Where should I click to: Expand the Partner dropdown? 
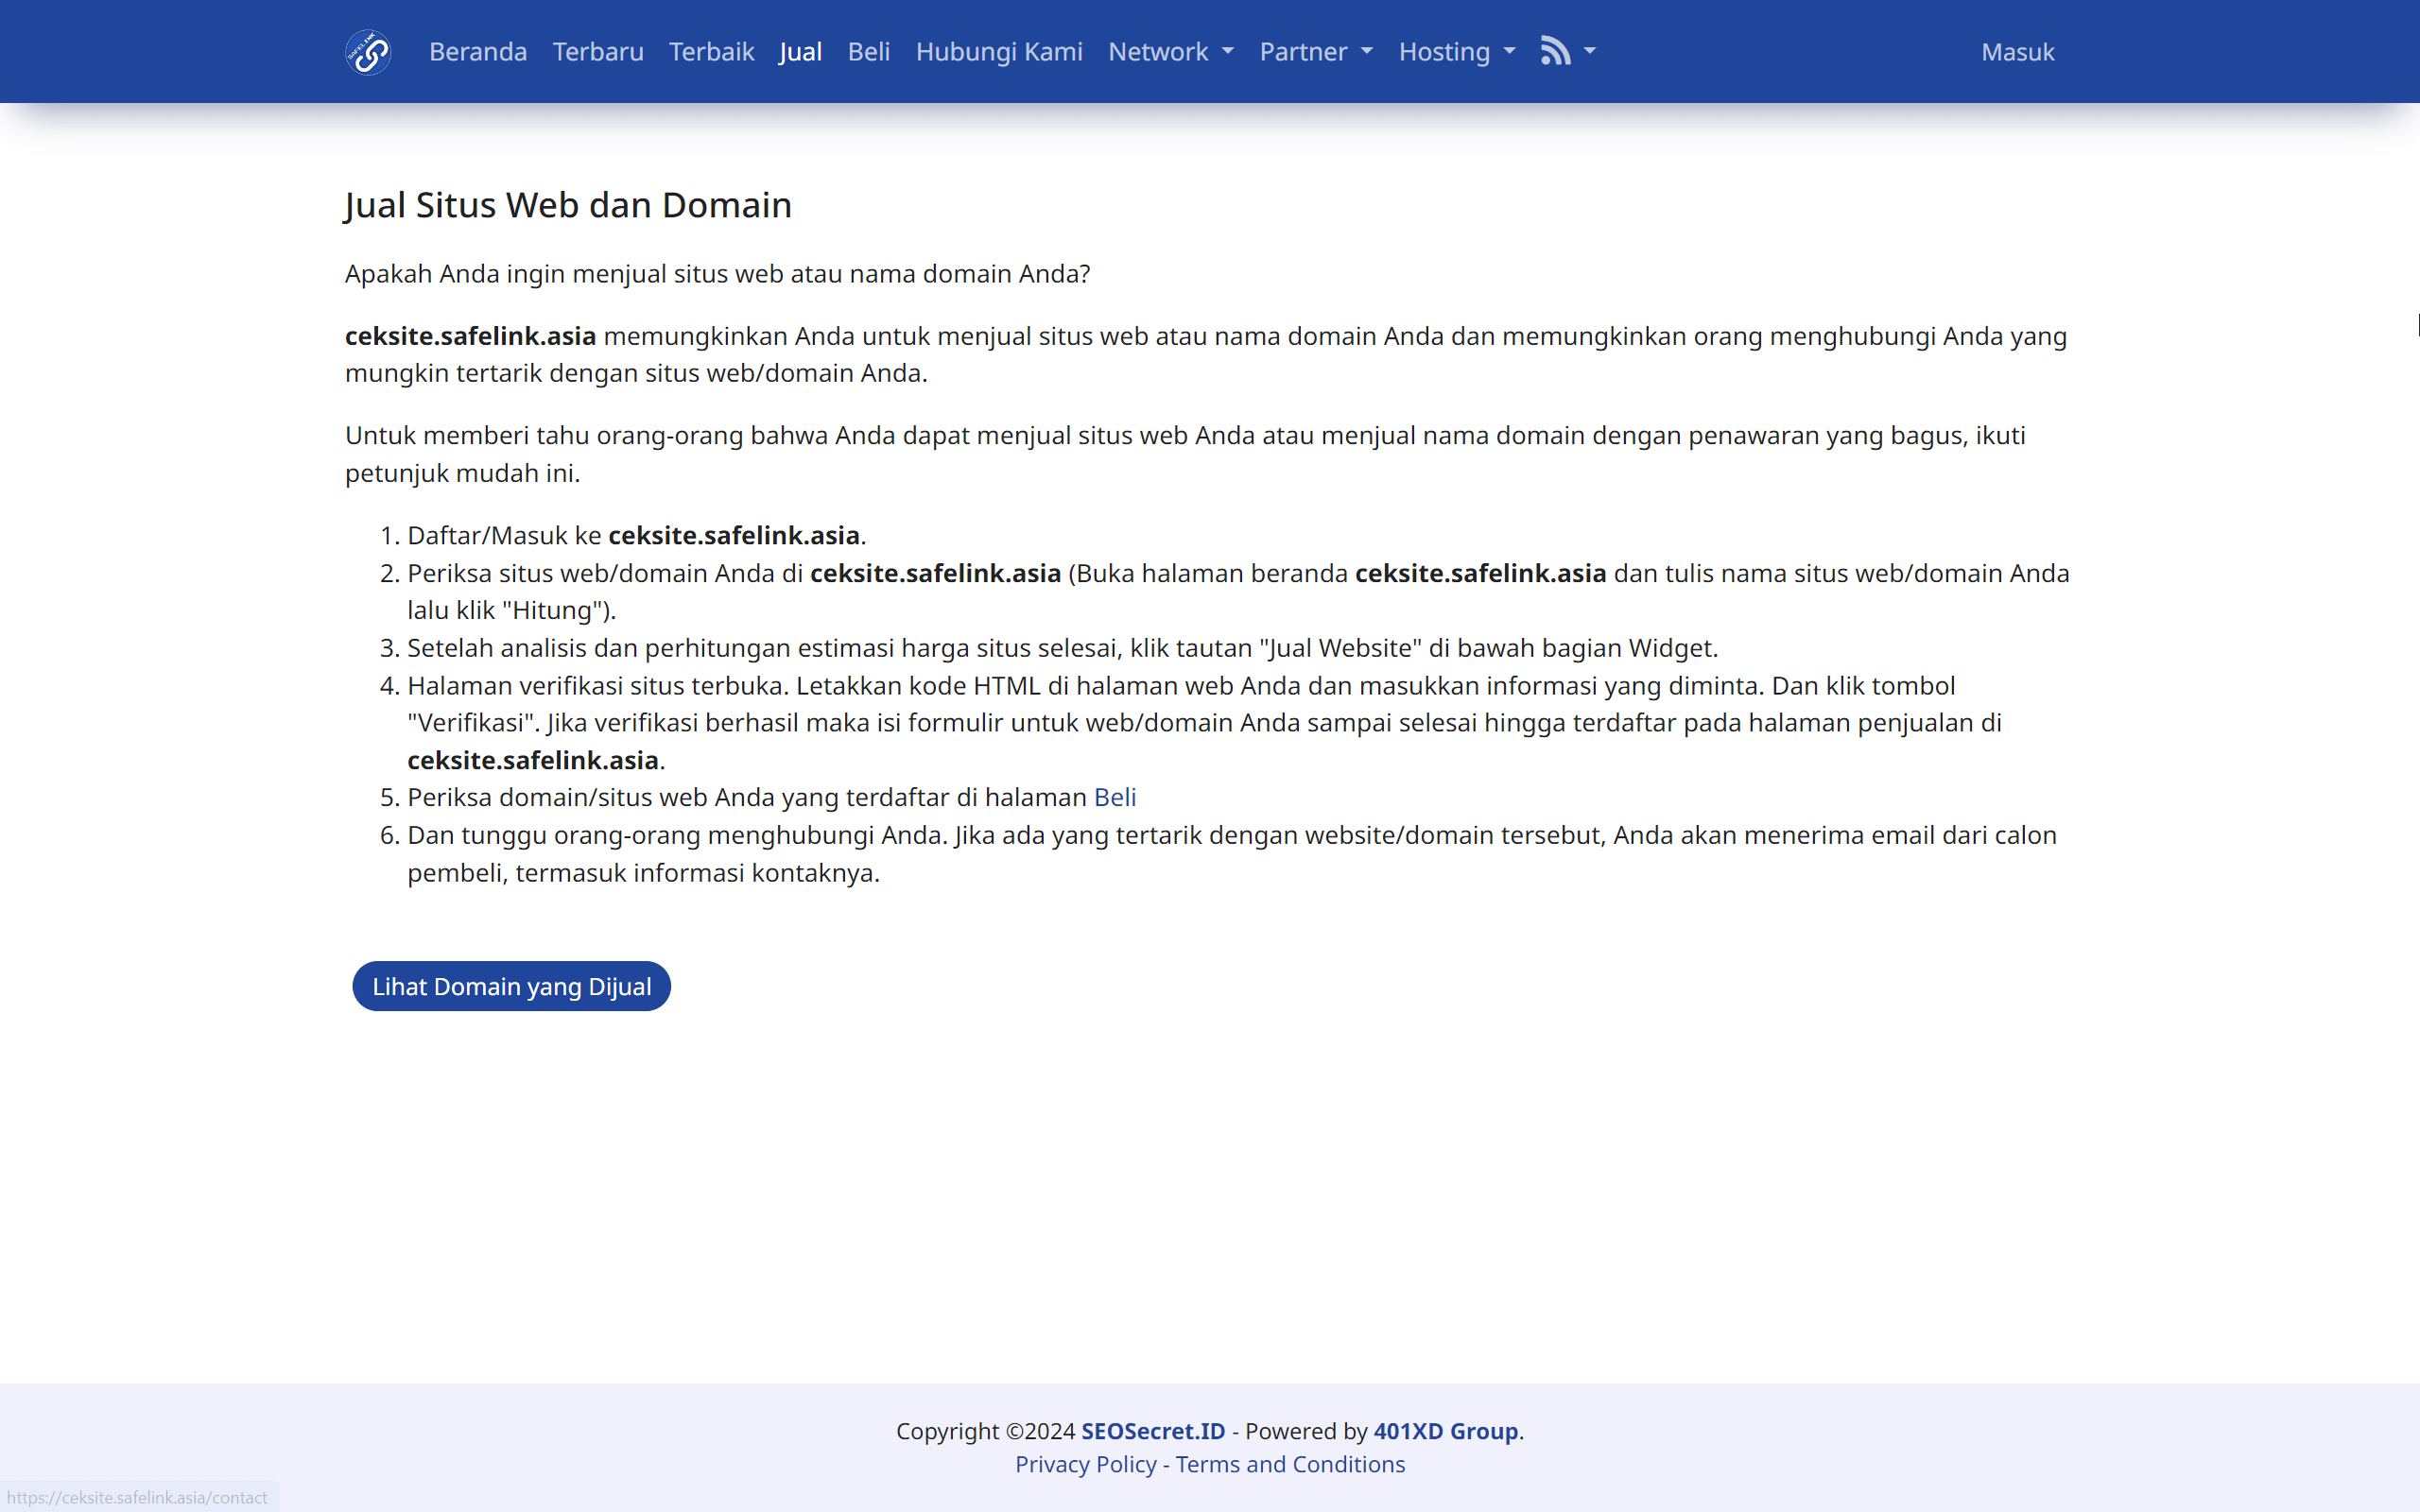(x=1315, y=51)
